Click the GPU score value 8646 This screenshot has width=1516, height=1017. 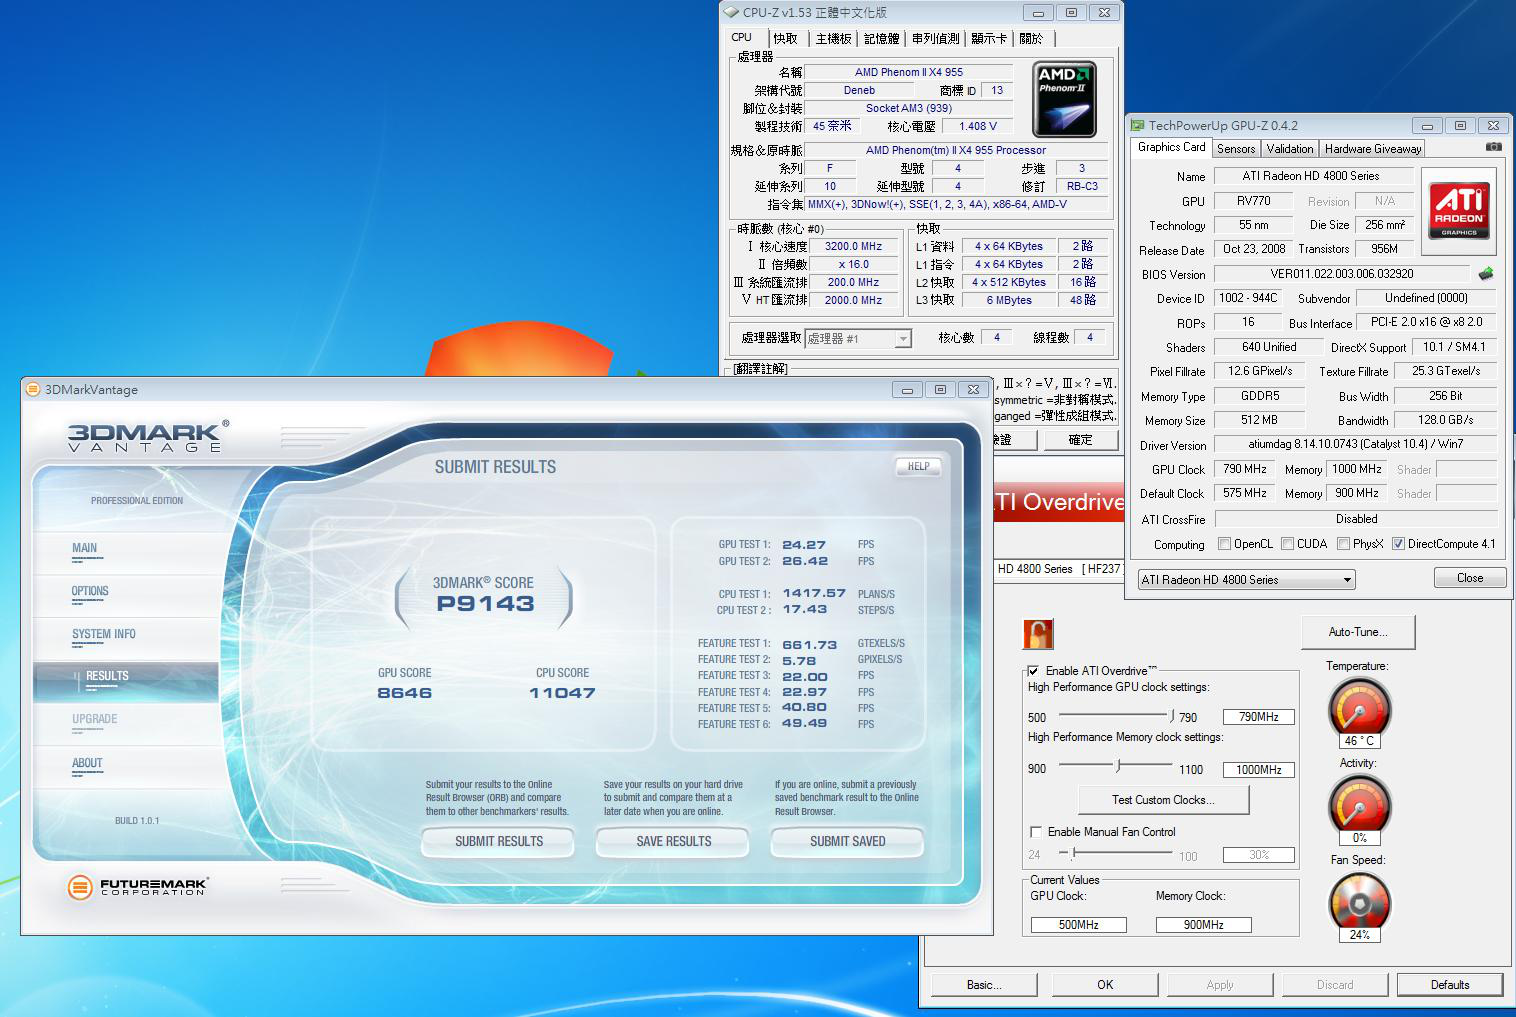(x=404, y=693)
